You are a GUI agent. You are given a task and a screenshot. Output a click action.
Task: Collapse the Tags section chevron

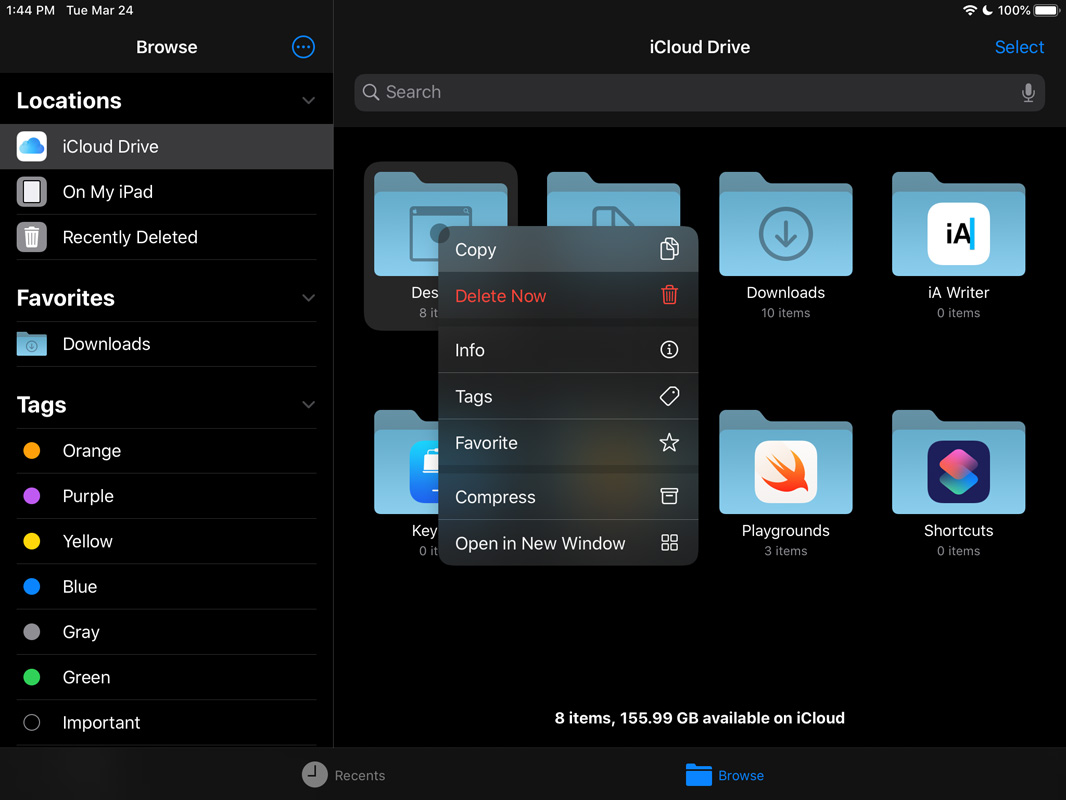tap(308, 405)
